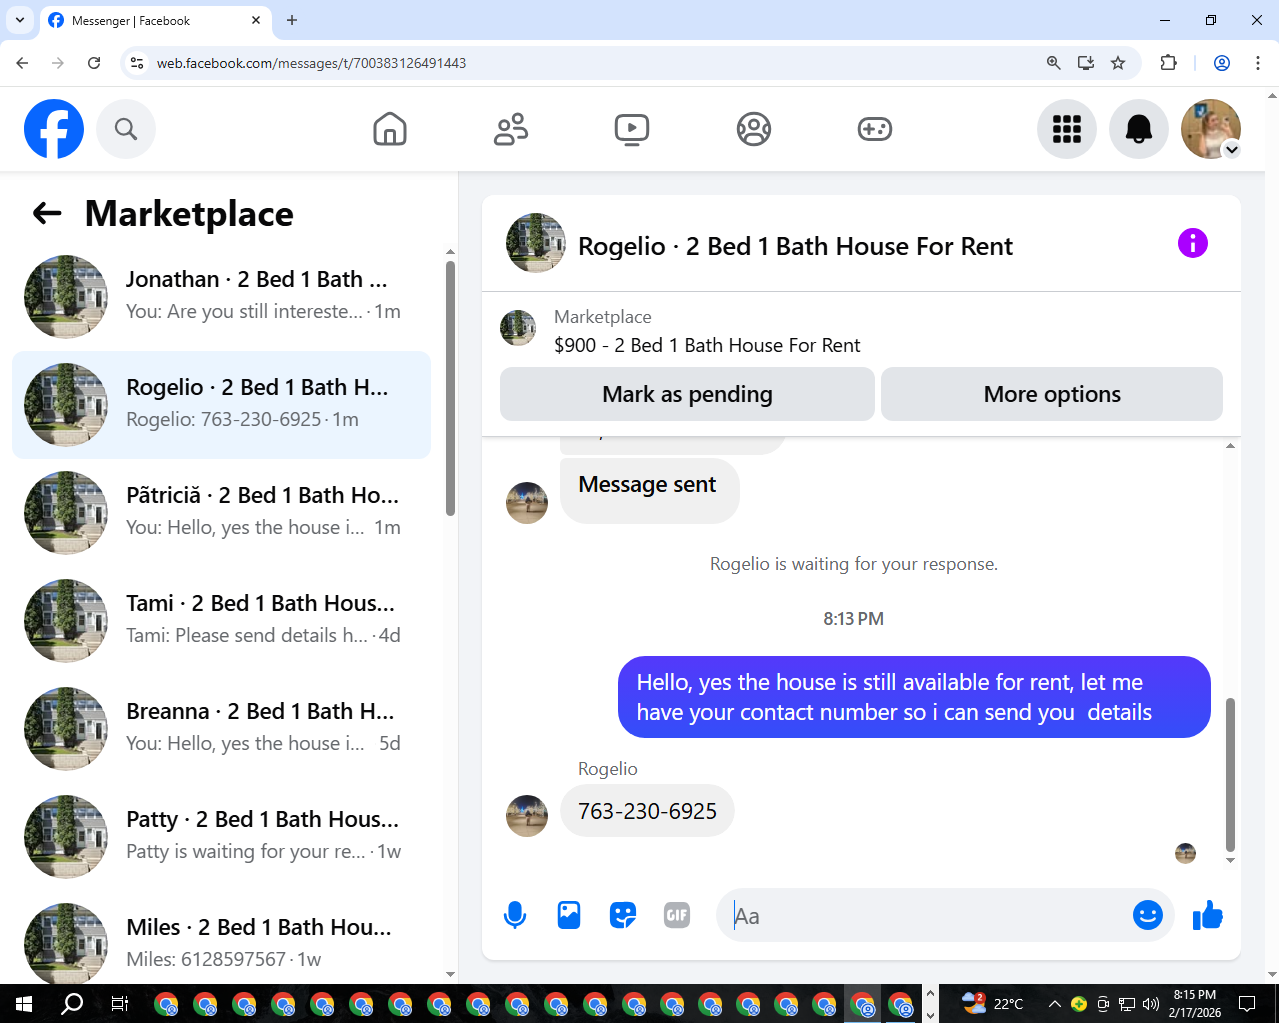Screen dimensions: 1279x1023
Task: Open Tami's conversation in the list
Action: (x=222, y=621)
